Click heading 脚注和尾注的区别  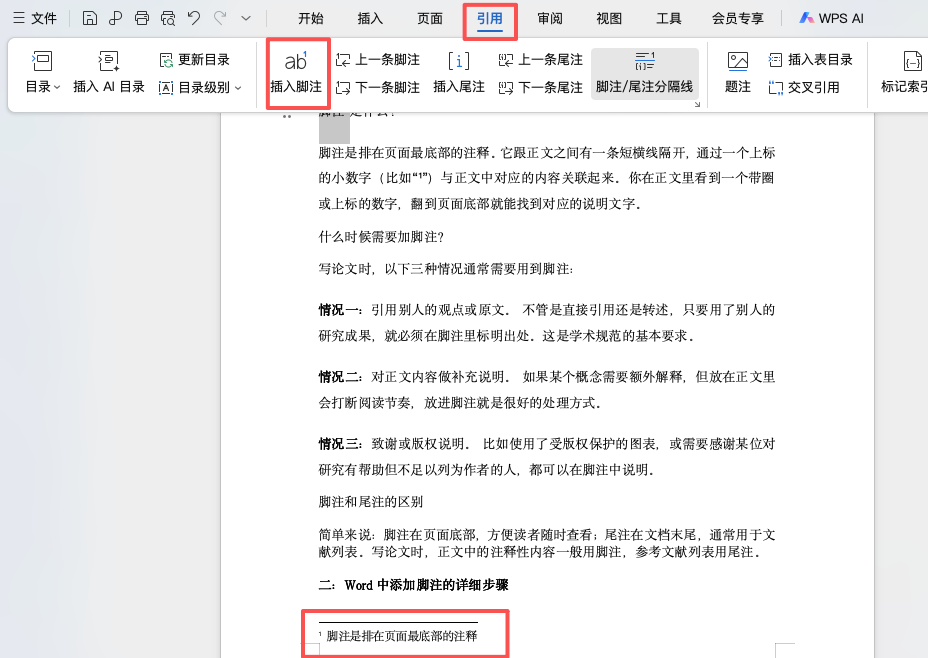click(x=370, y=502)
